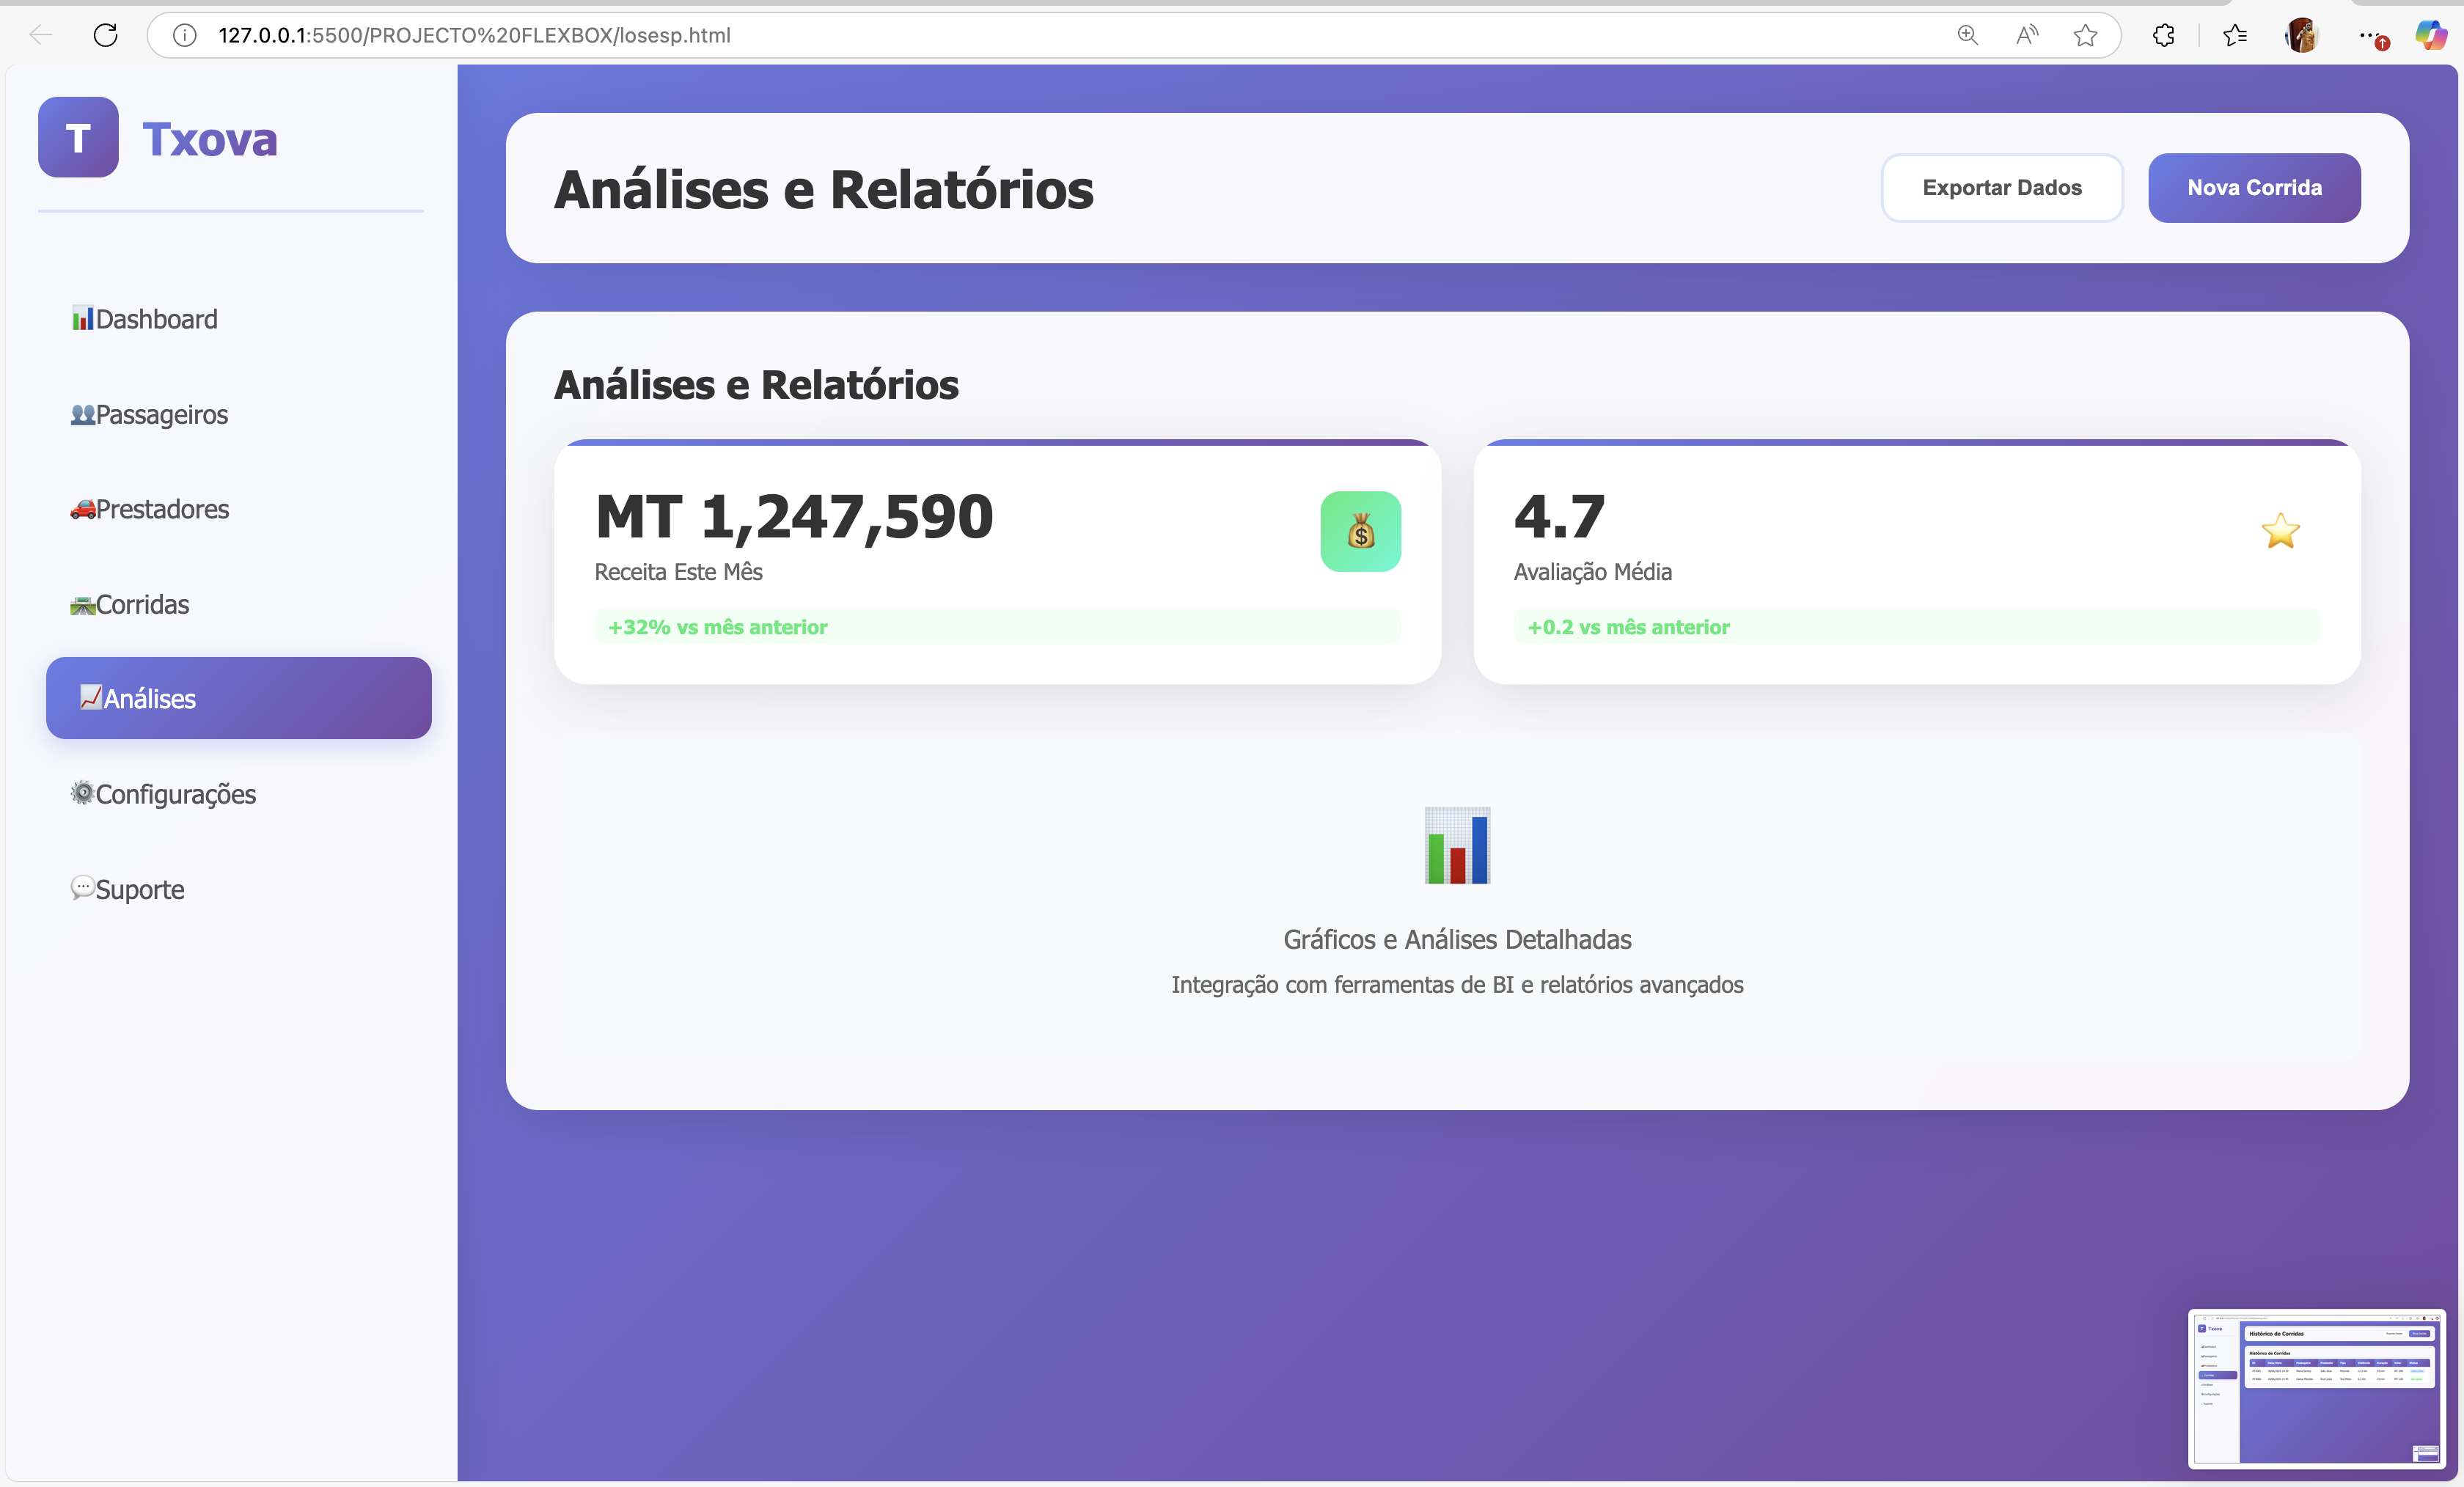Viewport: 2464px width, 1487px height.
Task: Click the Txova 'T' logo icon
Action: (x=78, y=137)
